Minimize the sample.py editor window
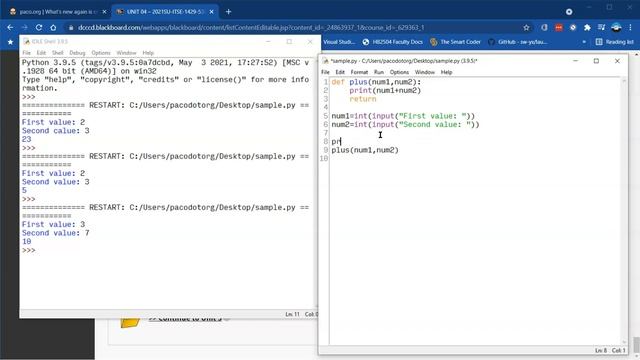This screenshot has height=360, width=640. click(576, 61)
